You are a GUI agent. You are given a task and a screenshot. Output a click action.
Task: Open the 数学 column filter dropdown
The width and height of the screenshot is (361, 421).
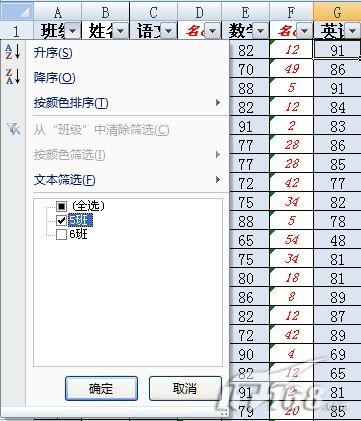pos(260,31)
